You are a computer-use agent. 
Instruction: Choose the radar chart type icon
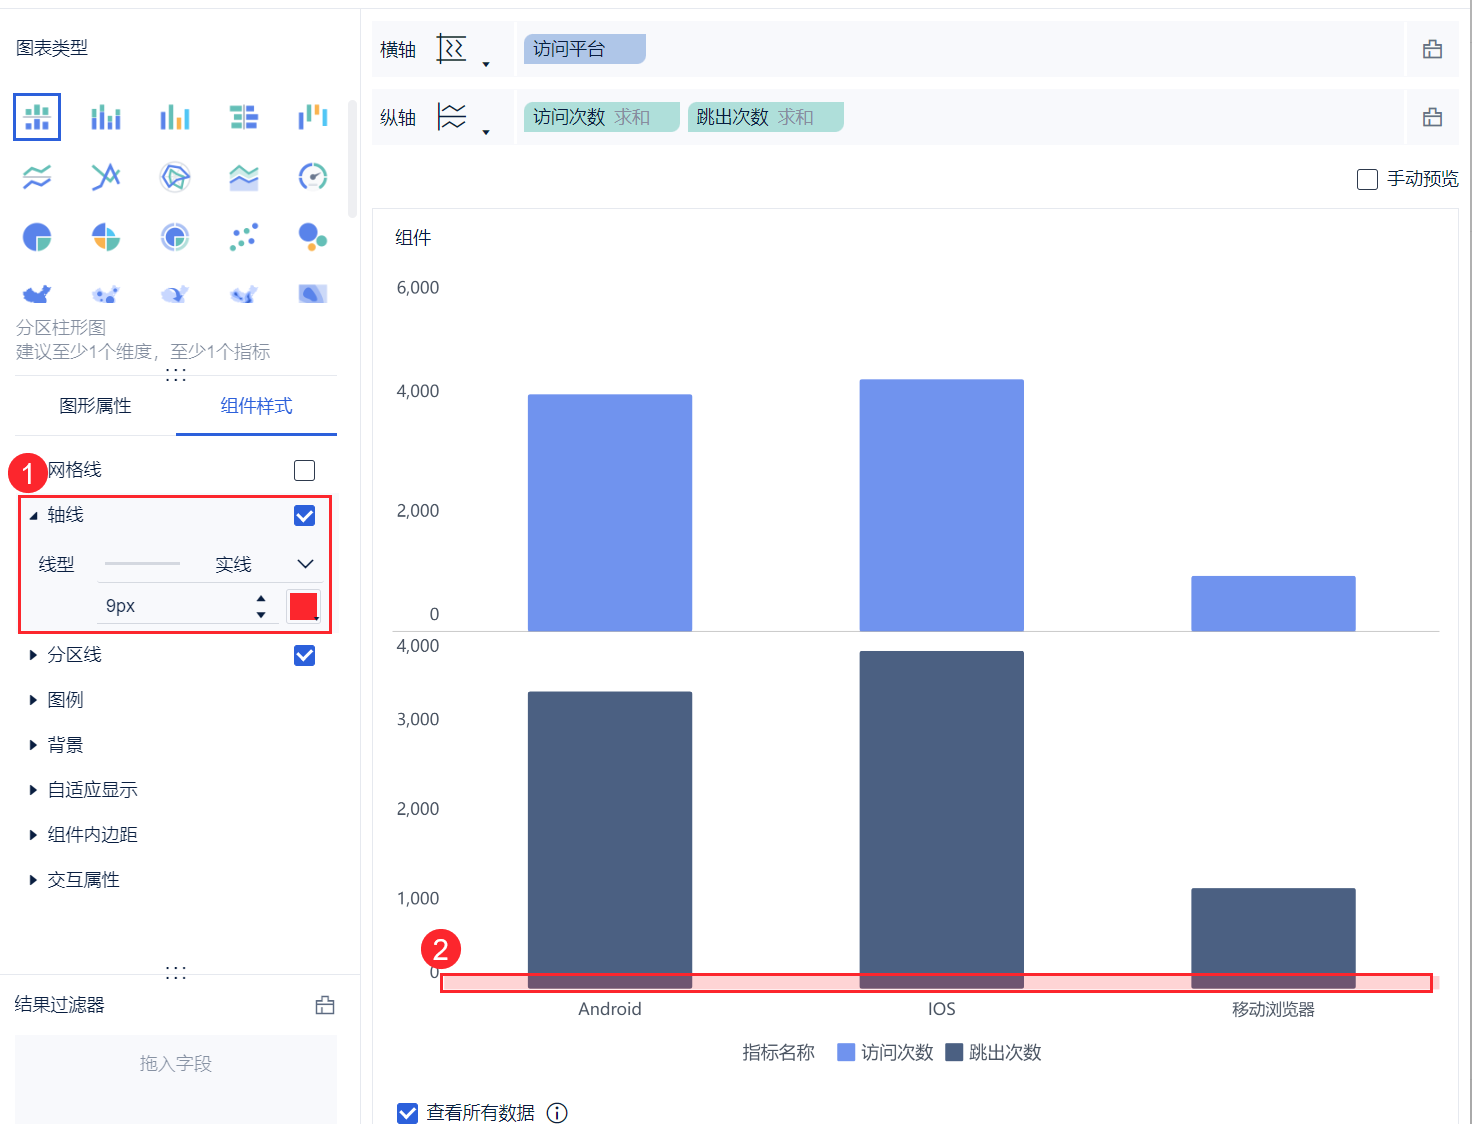(175, 177)
